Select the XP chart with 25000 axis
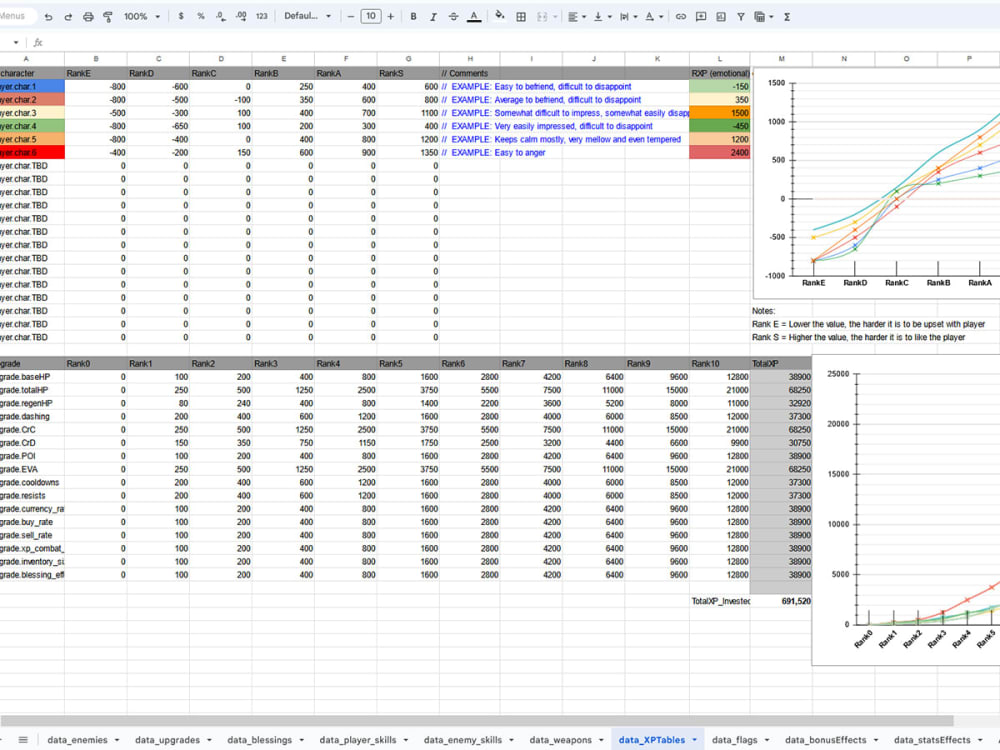1000x750 pixels. (906, 509)
